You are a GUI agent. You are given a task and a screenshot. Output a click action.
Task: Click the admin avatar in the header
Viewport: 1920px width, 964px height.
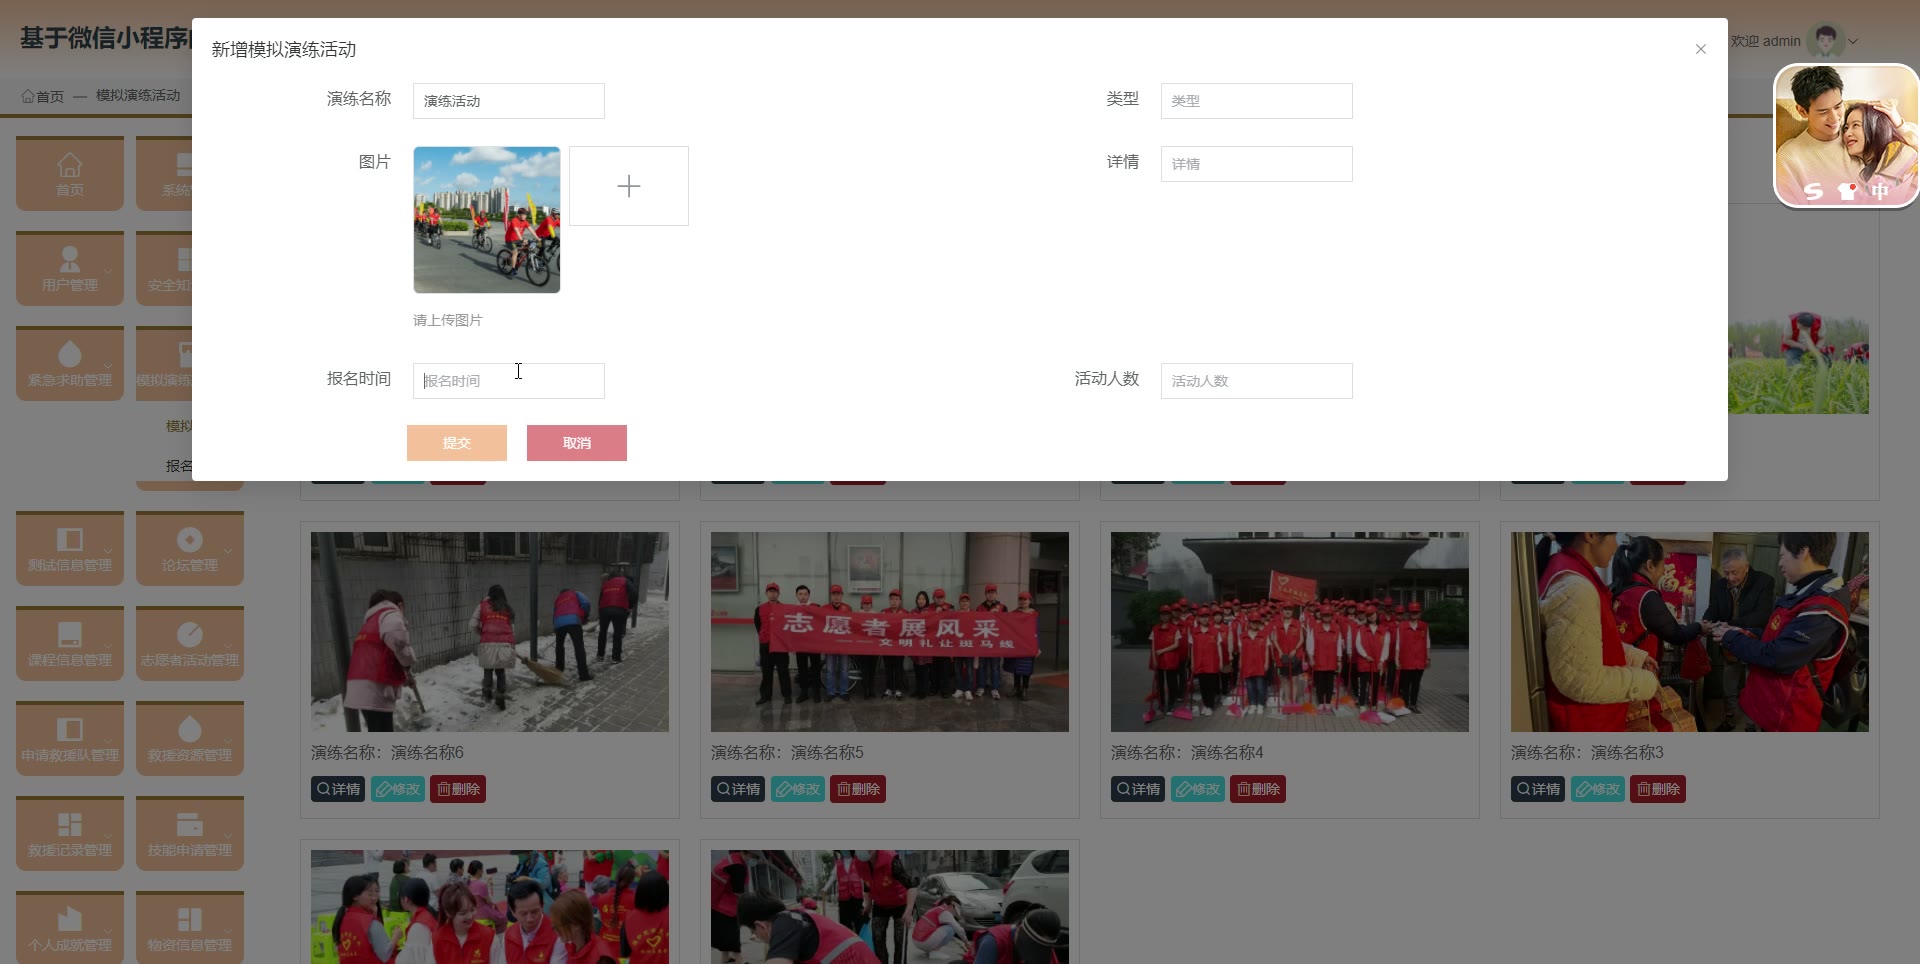[x=1825, y=41]
